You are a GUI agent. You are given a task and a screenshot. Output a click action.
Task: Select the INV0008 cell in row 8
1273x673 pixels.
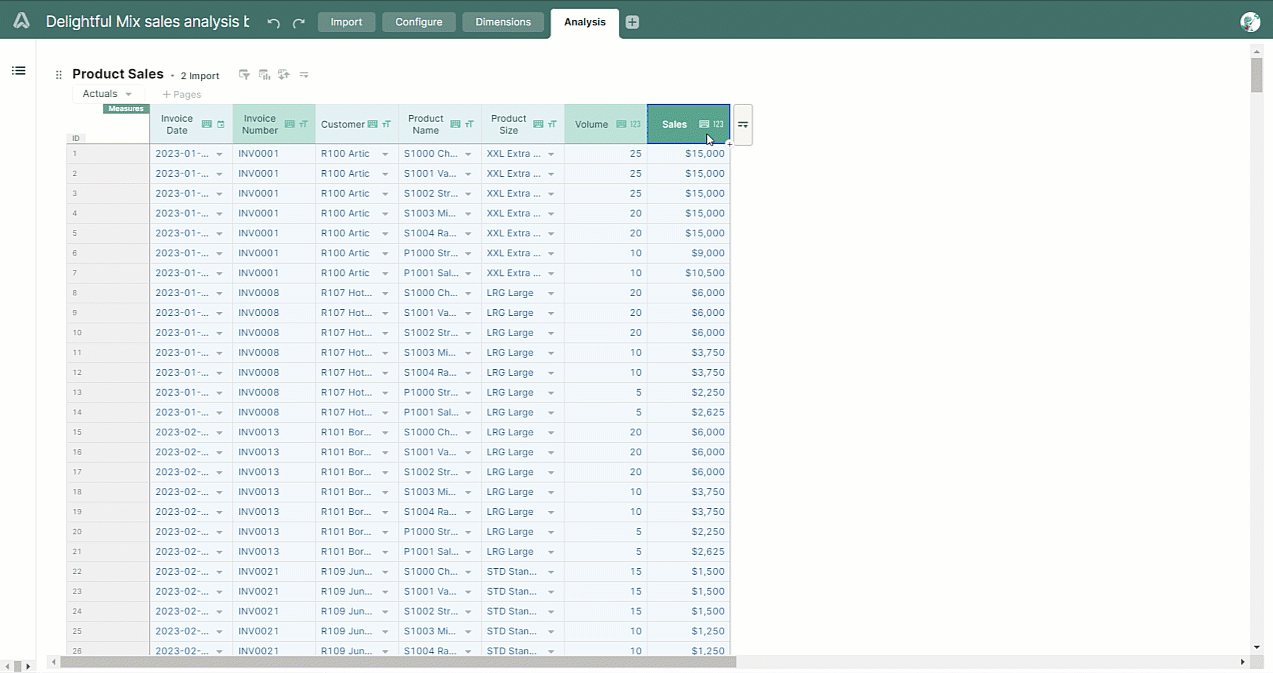(274, 293)
